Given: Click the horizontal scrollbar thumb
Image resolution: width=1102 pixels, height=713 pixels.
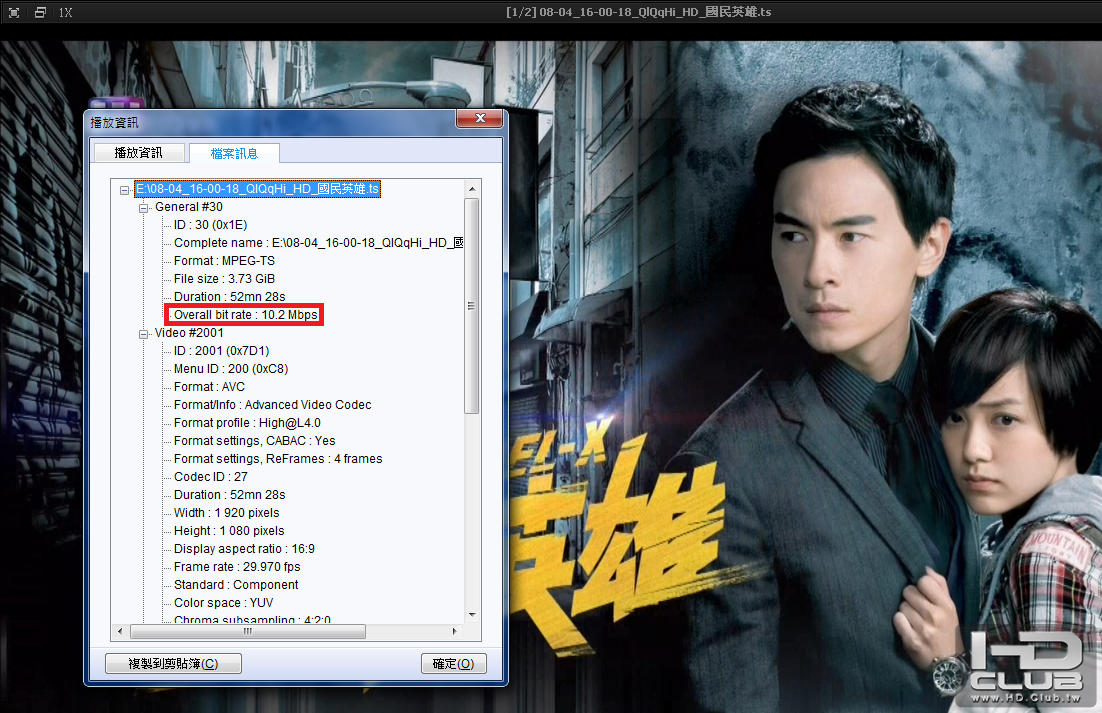Looking at the screenshot, I should tap(248, 632).
